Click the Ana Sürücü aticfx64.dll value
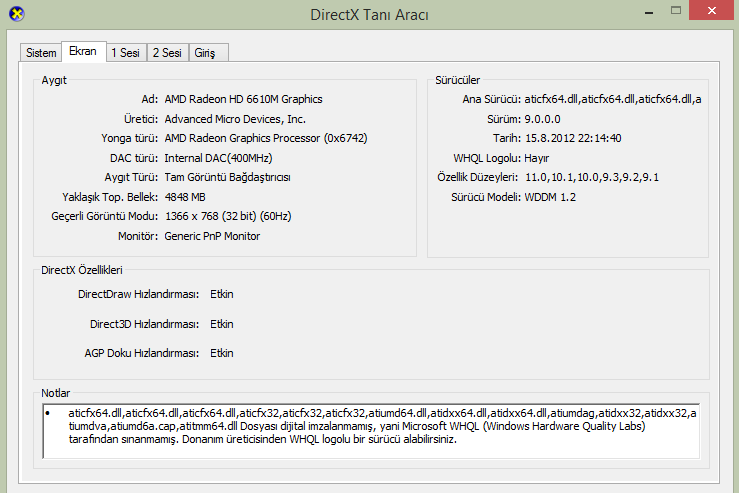This screenshot has width=739, height=493. coord(613,99)
